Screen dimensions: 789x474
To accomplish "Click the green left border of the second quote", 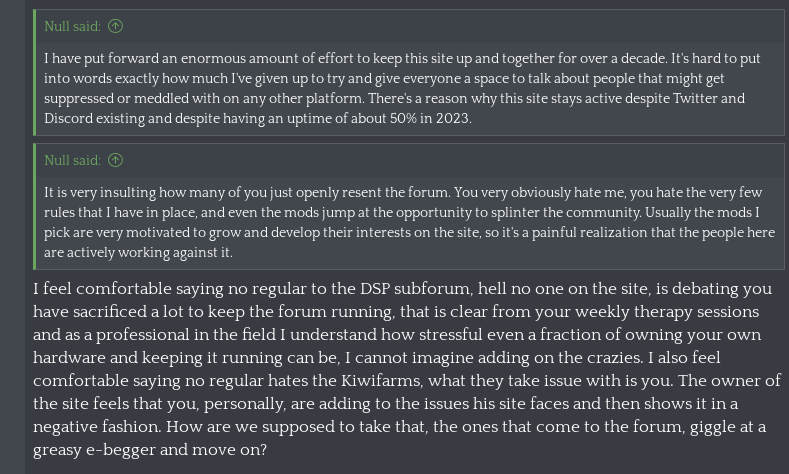I will pos(34,206).
